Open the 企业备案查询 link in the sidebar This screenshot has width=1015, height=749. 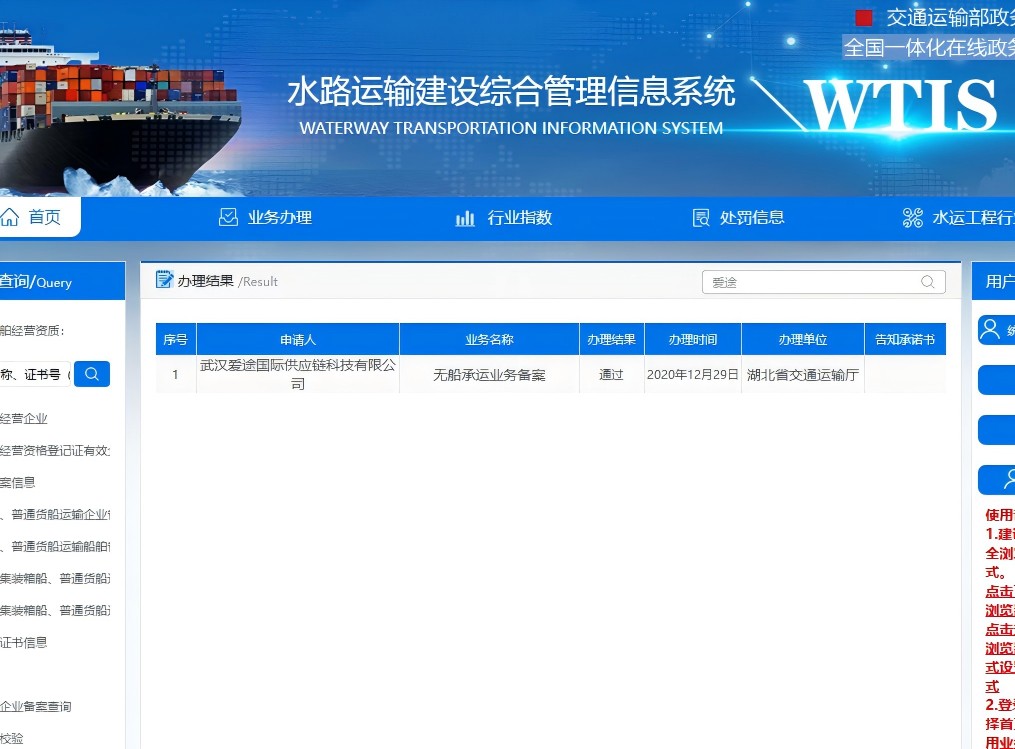(x=33, y=706)
